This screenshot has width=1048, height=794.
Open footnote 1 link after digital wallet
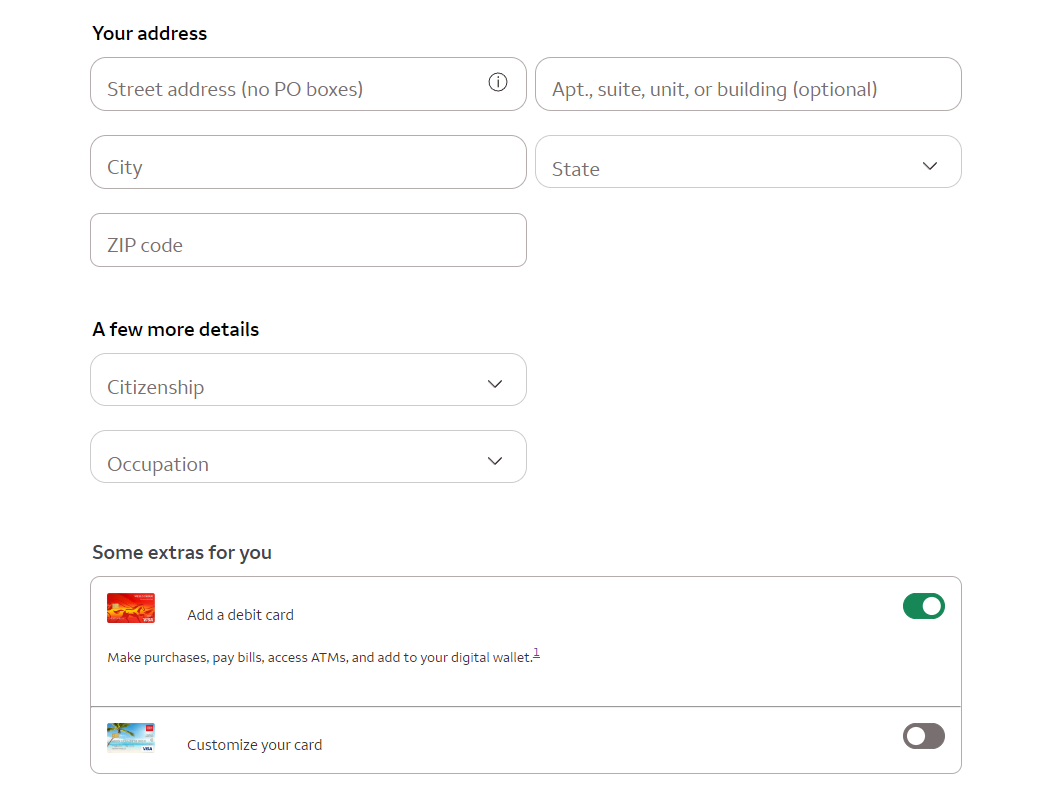(536, 653)
